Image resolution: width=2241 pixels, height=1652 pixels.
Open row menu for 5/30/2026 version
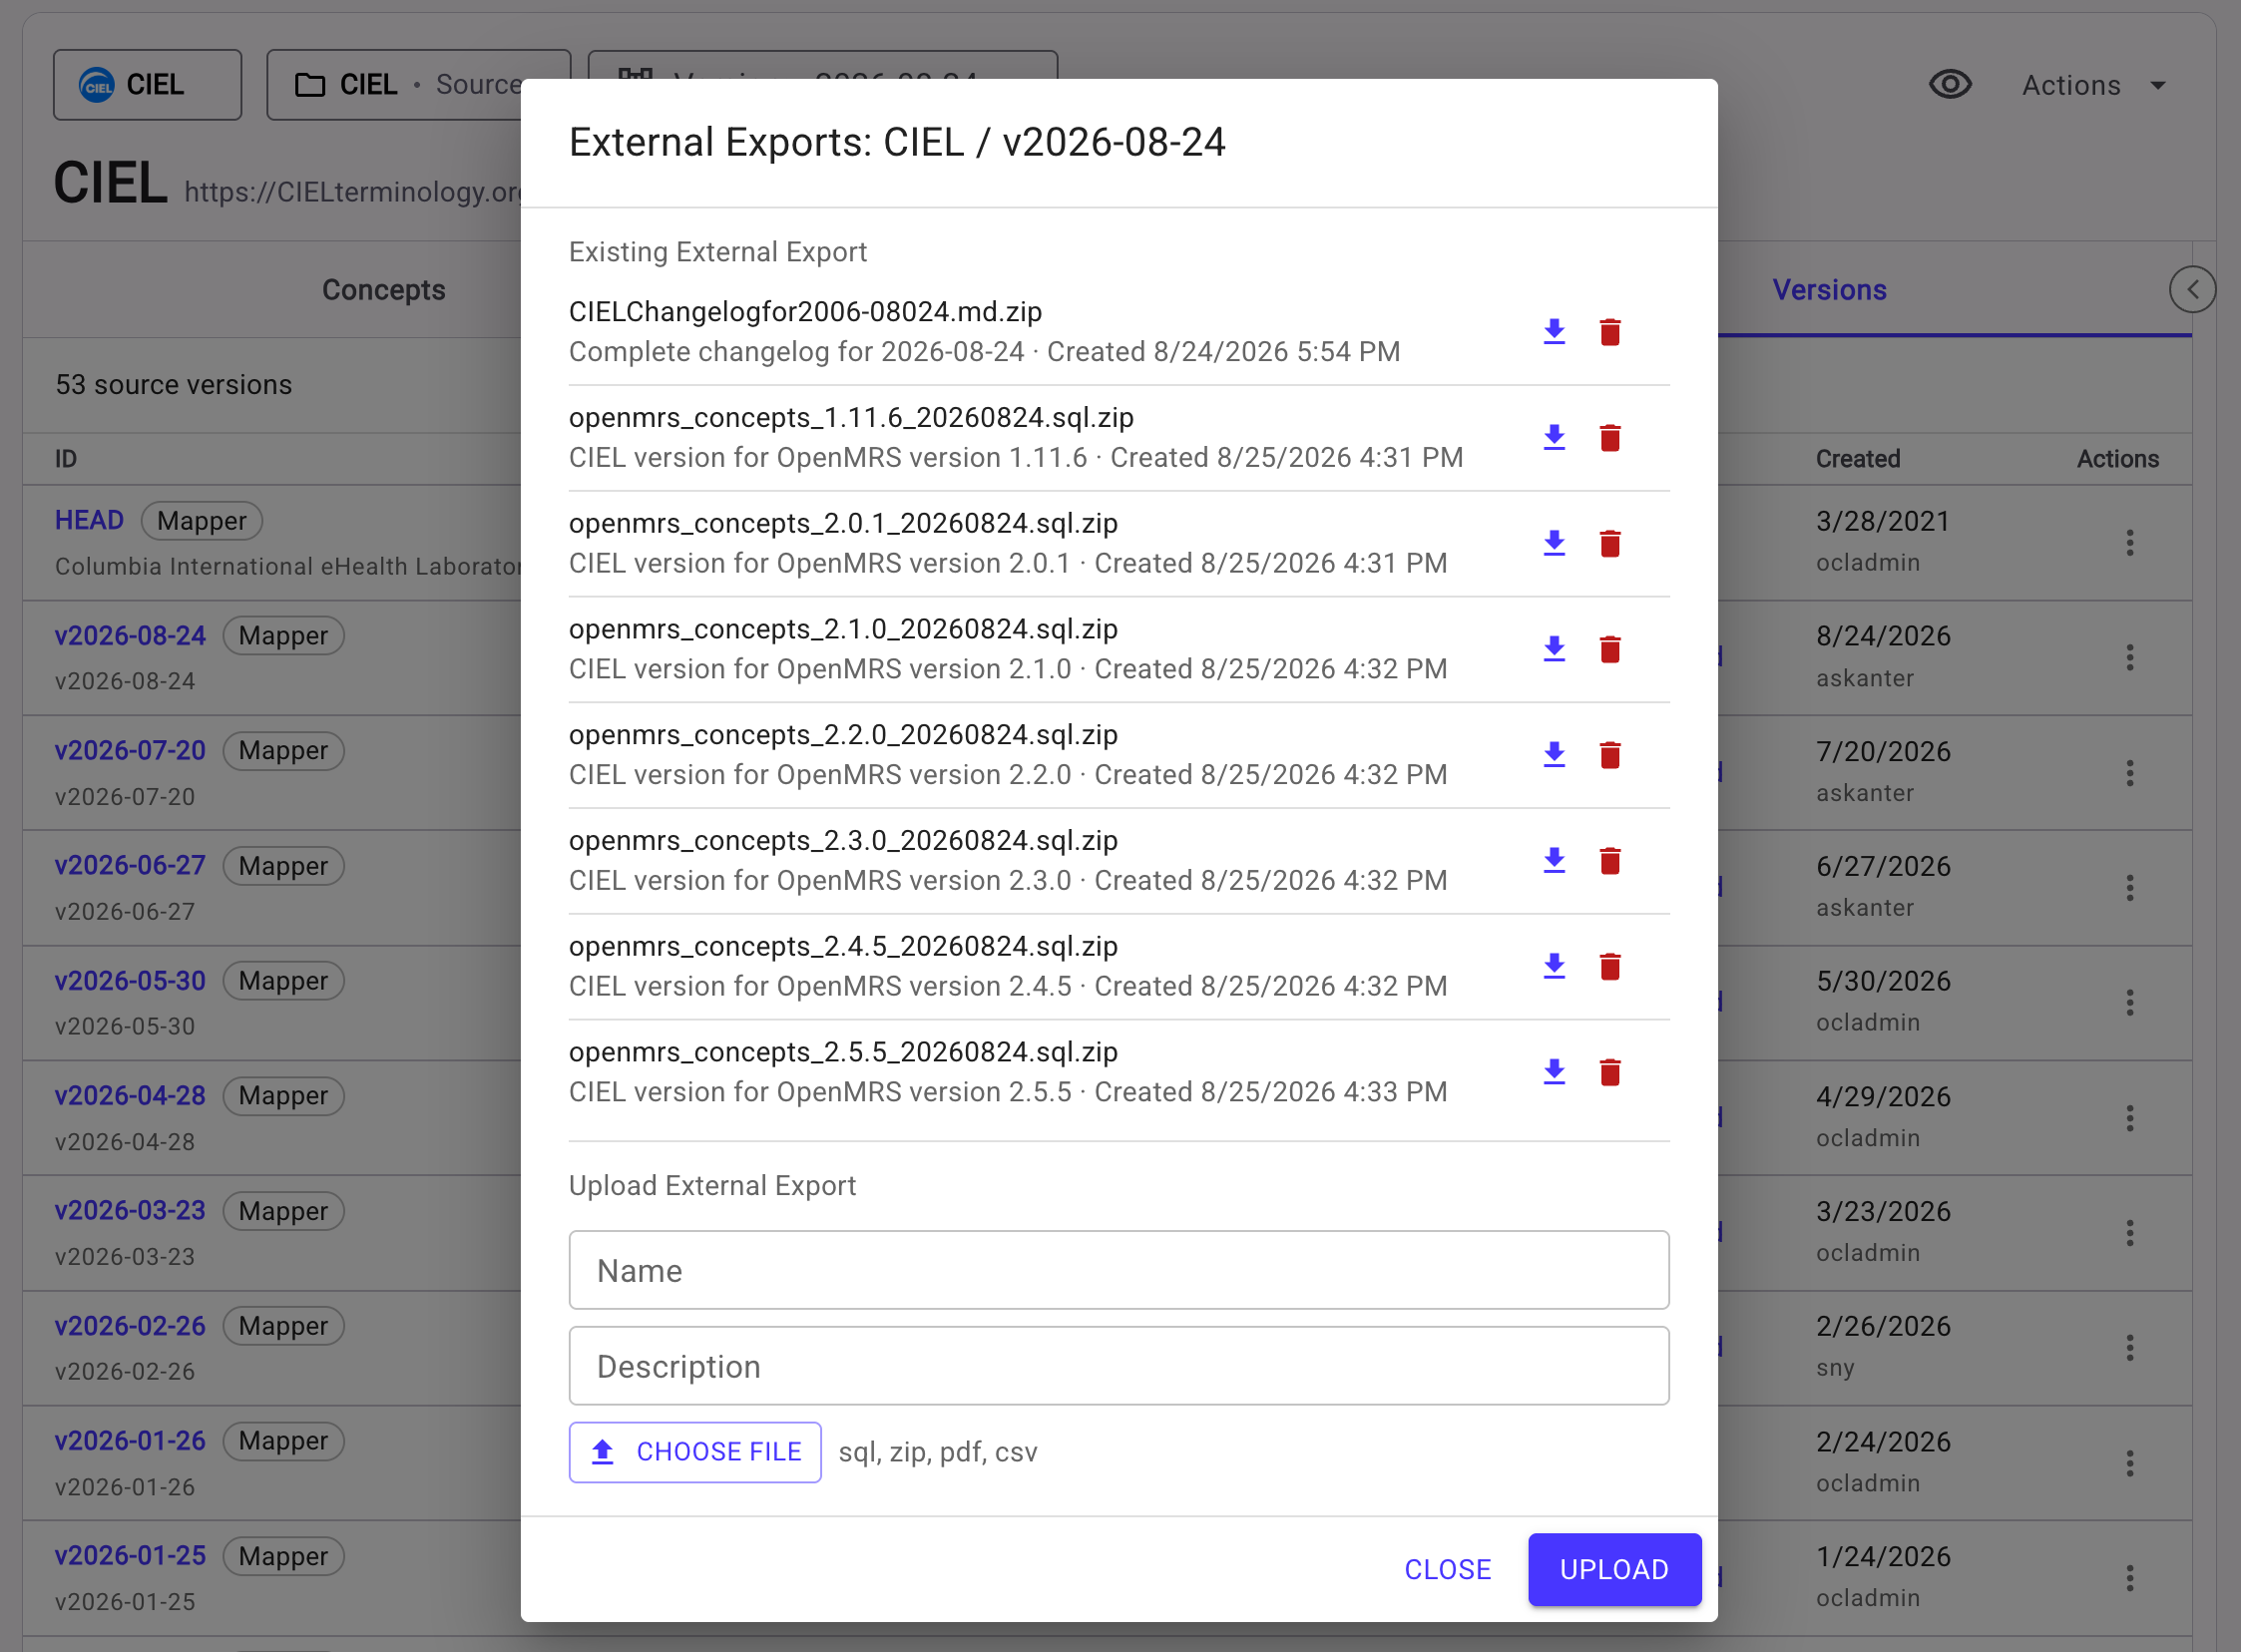click(x=2130, y=1002)
